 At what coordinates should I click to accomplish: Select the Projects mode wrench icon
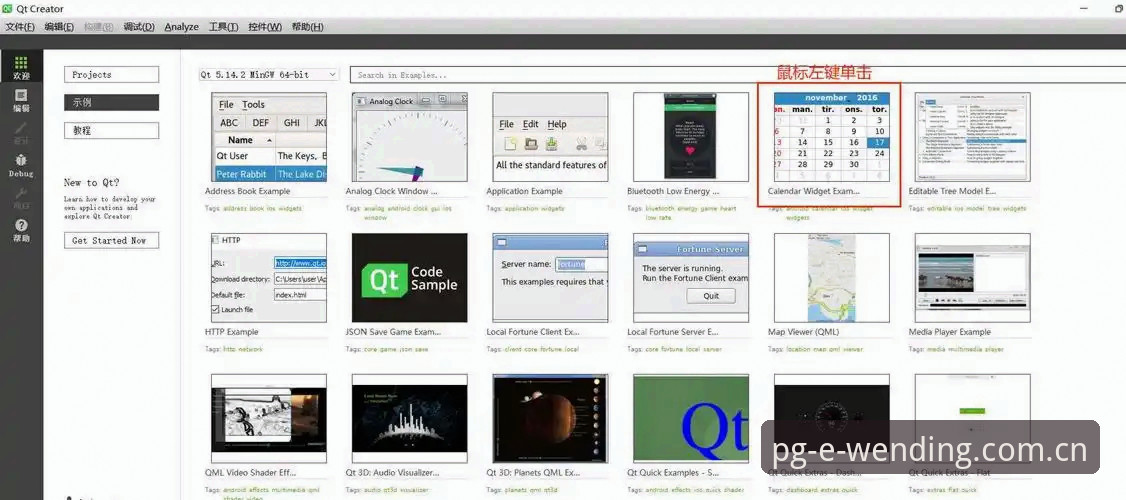coord(21,198)
